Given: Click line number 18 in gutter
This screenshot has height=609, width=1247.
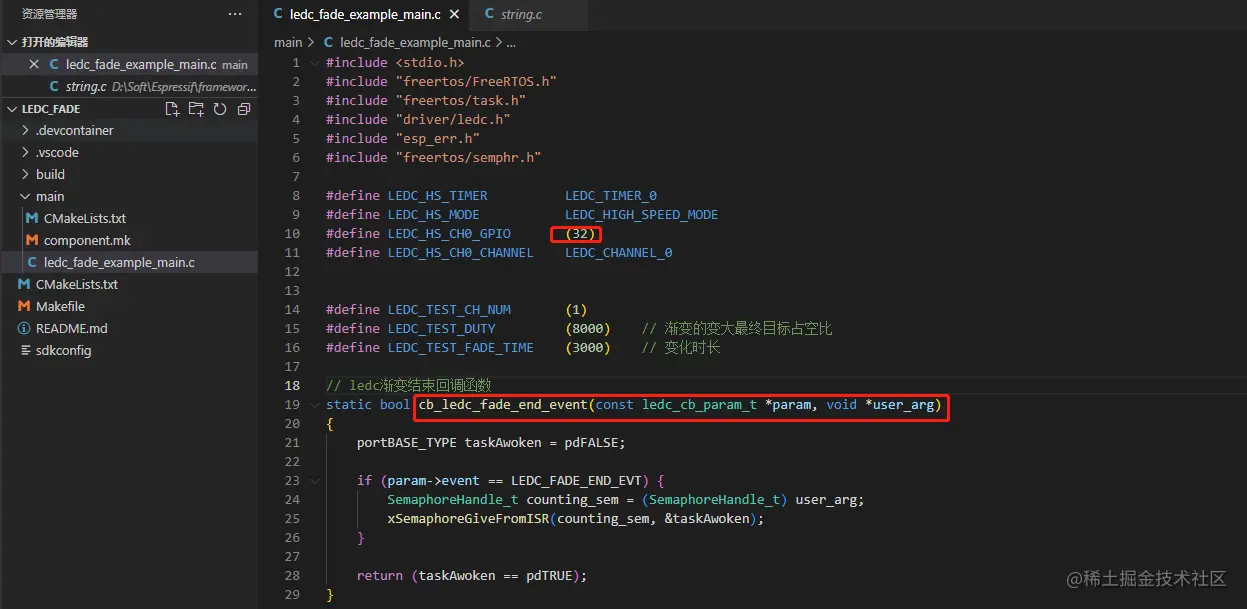Looking at the screenshot, I should tap(292, 386).
